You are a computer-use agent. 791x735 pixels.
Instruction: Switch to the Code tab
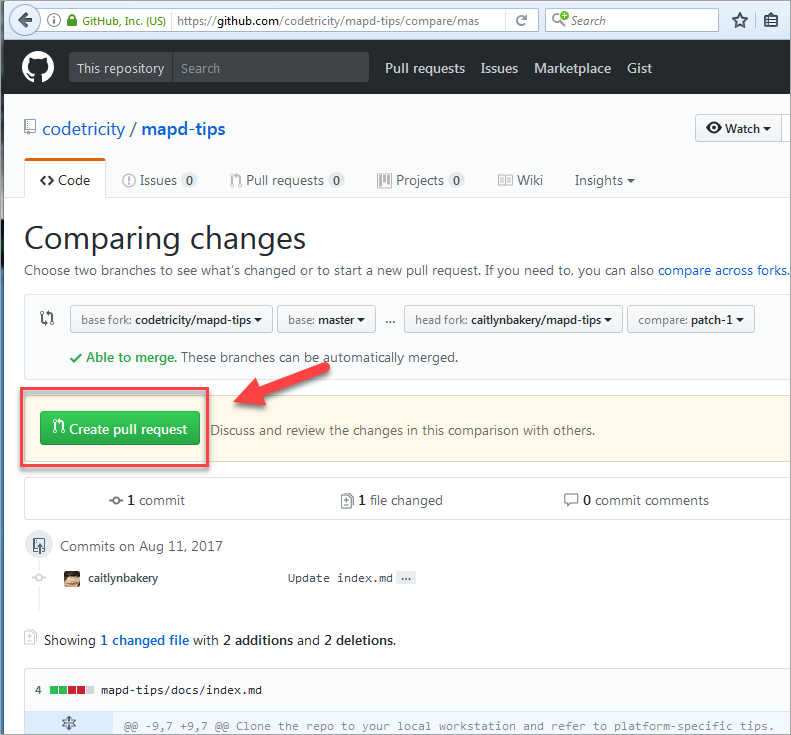(x=65, y=180)
